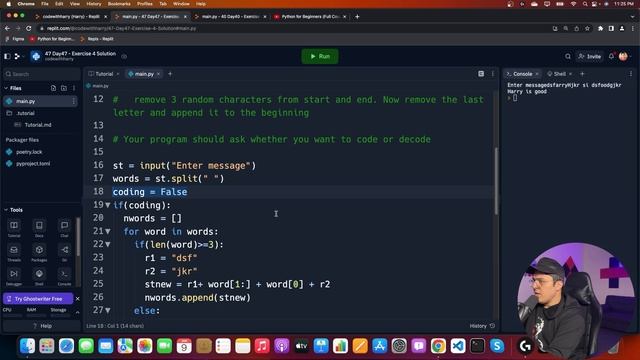Open the Debugger tool in the Tools panel
This screenshot has width=640, height=360.
[x=14, y=276]
